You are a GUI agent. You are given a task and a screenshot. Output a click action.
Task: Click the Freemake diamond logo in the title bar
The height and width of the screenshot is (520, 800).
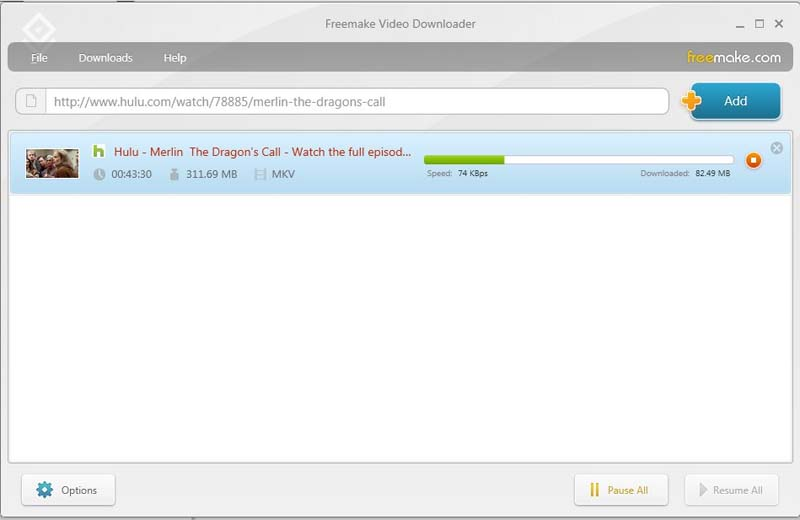(39, 29)
